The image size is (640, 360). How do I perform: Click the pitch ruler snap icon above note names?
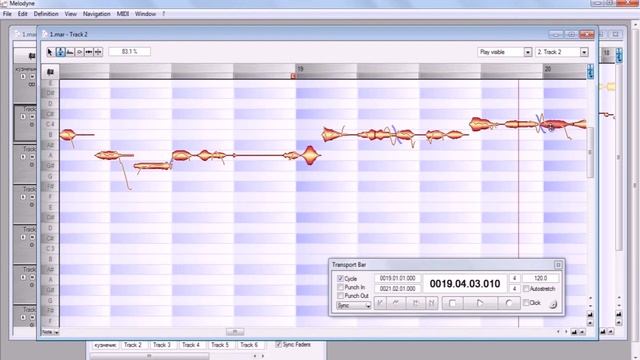tap(50, 72)
